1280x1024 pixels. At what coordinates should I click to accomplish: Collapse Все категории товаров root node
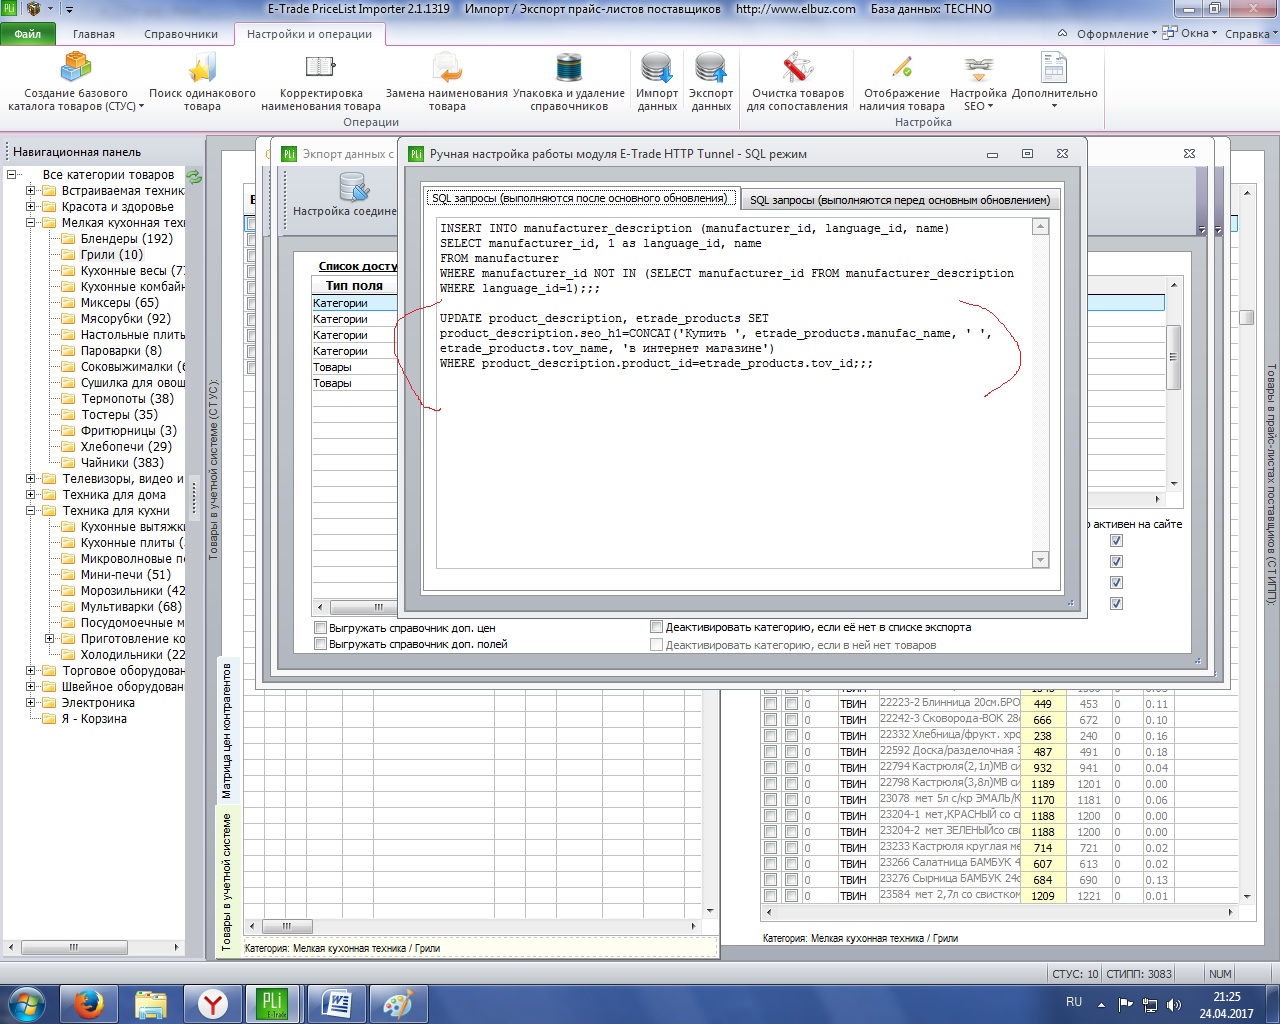point(12,175)
